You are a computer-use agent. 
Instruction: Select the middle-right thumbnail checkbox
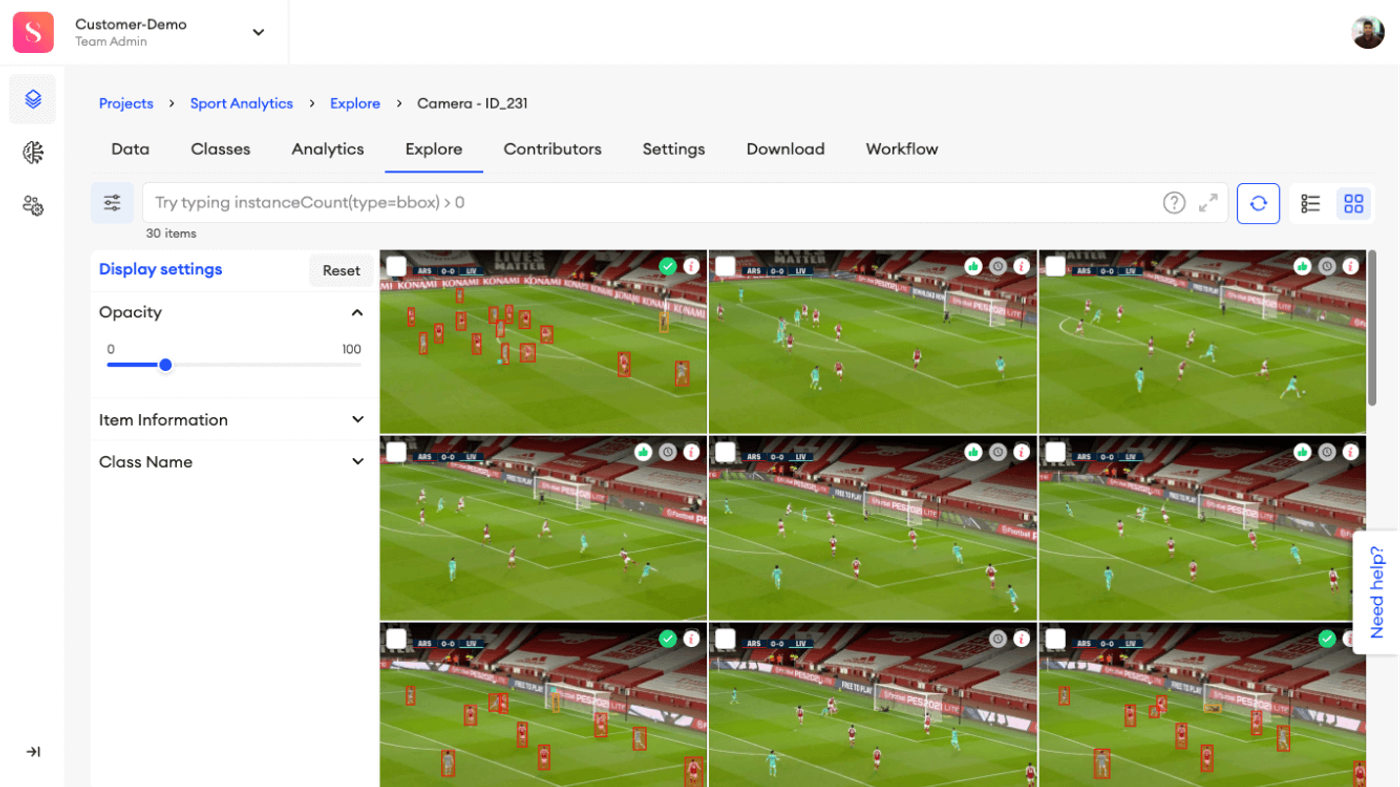point(1055,452)
